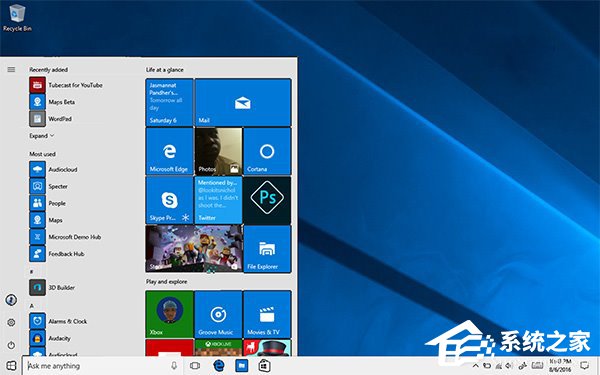This screenshot has width=600, height=375.
Task: Open the Skype Preview tile
Action: (170, 200)
